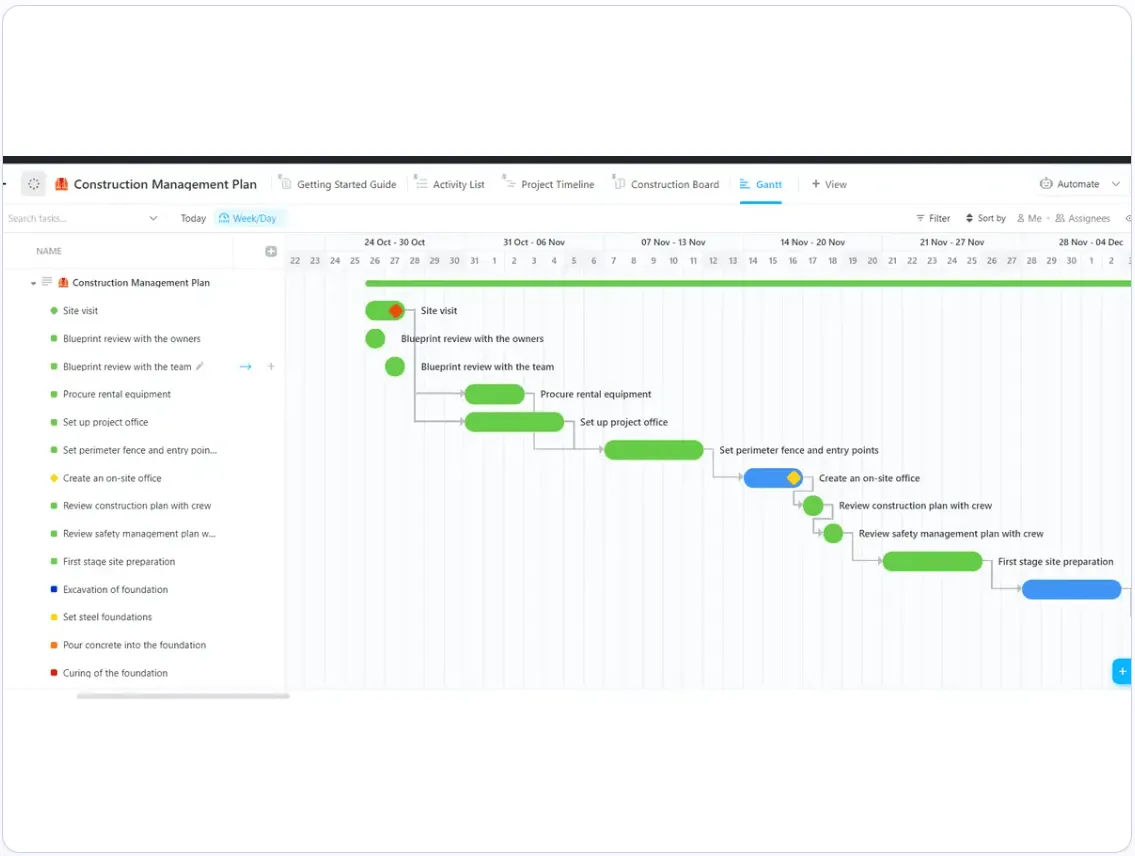The height and width of the screenshot is (856, 1135).
Task: Open the Construction Board tab
Action: pyautogui.click(x=667, y=184)
